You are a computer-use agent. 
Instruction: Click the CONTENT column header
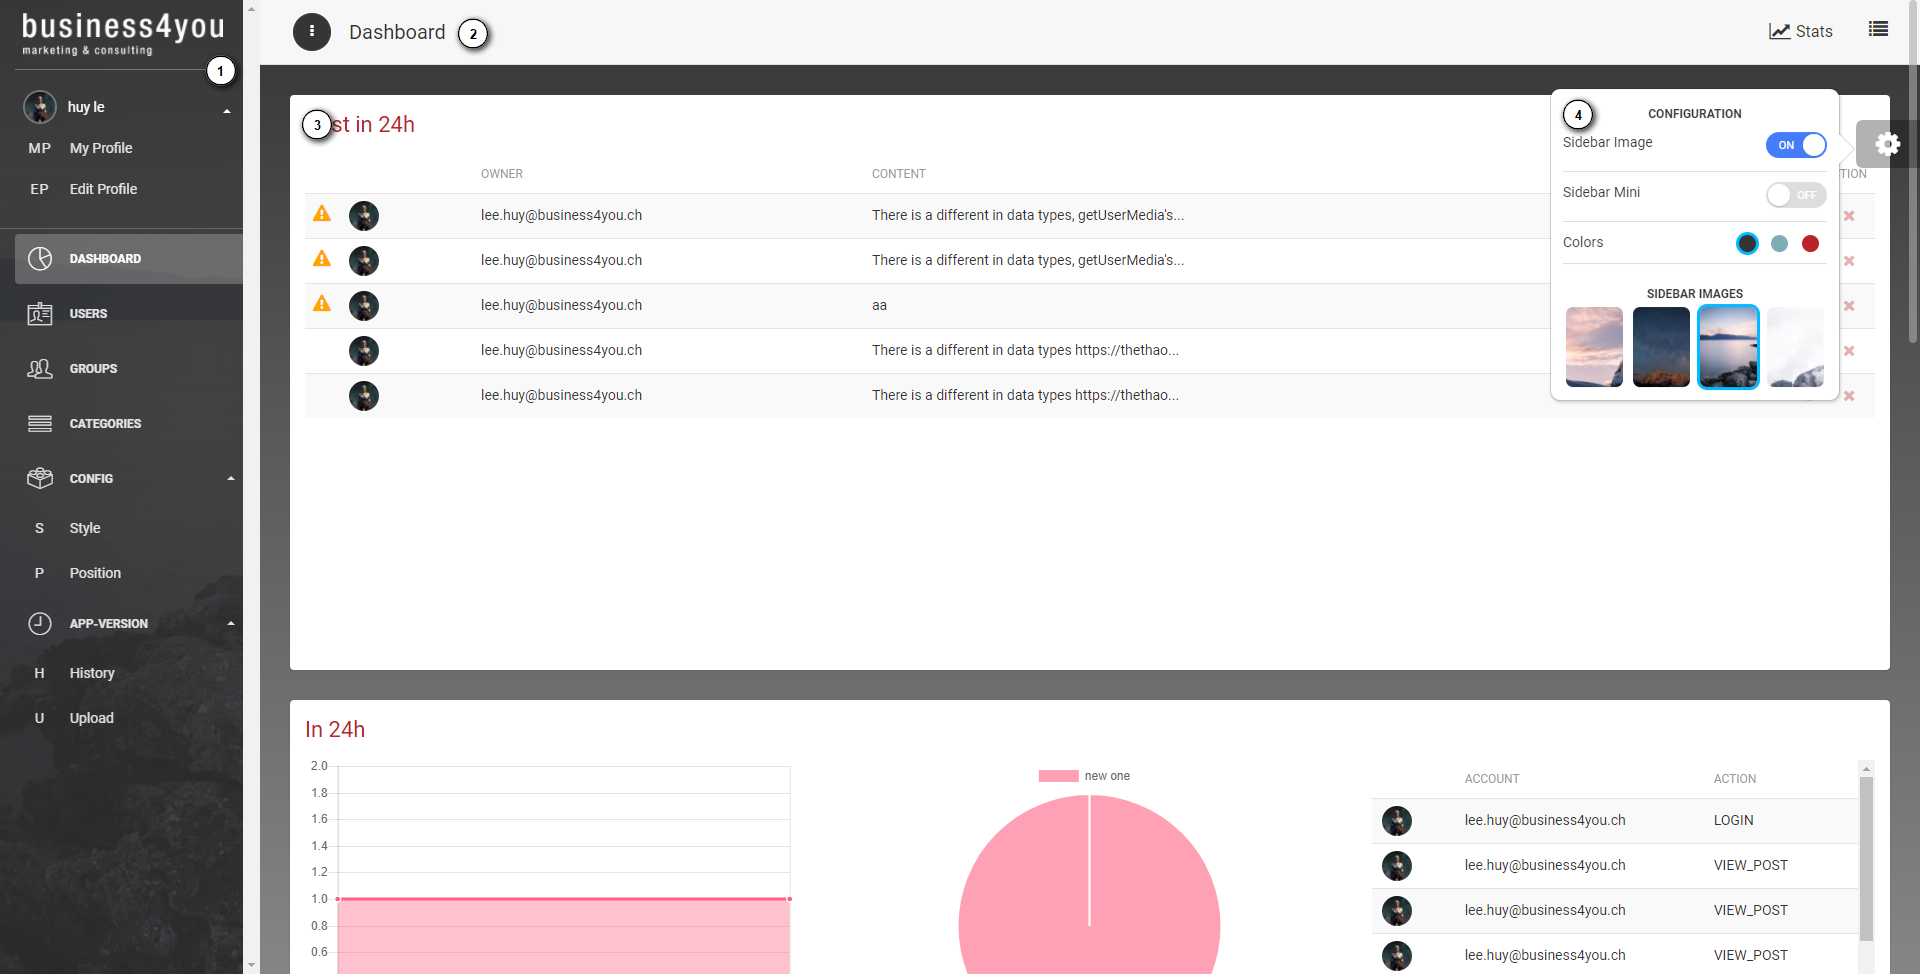pos(899,174)
